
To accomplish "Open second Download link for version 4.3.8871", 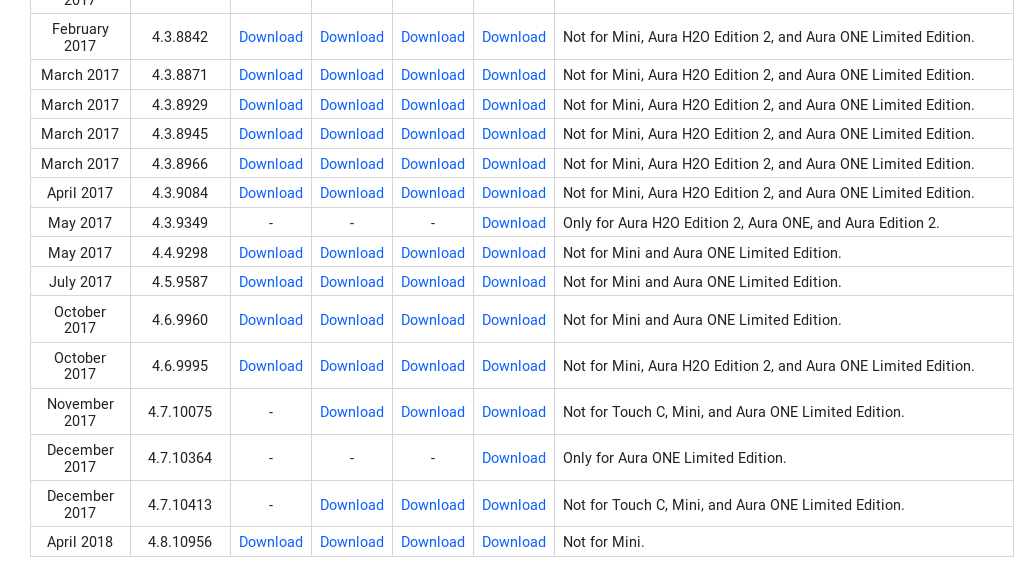I will tap(352, 75).
